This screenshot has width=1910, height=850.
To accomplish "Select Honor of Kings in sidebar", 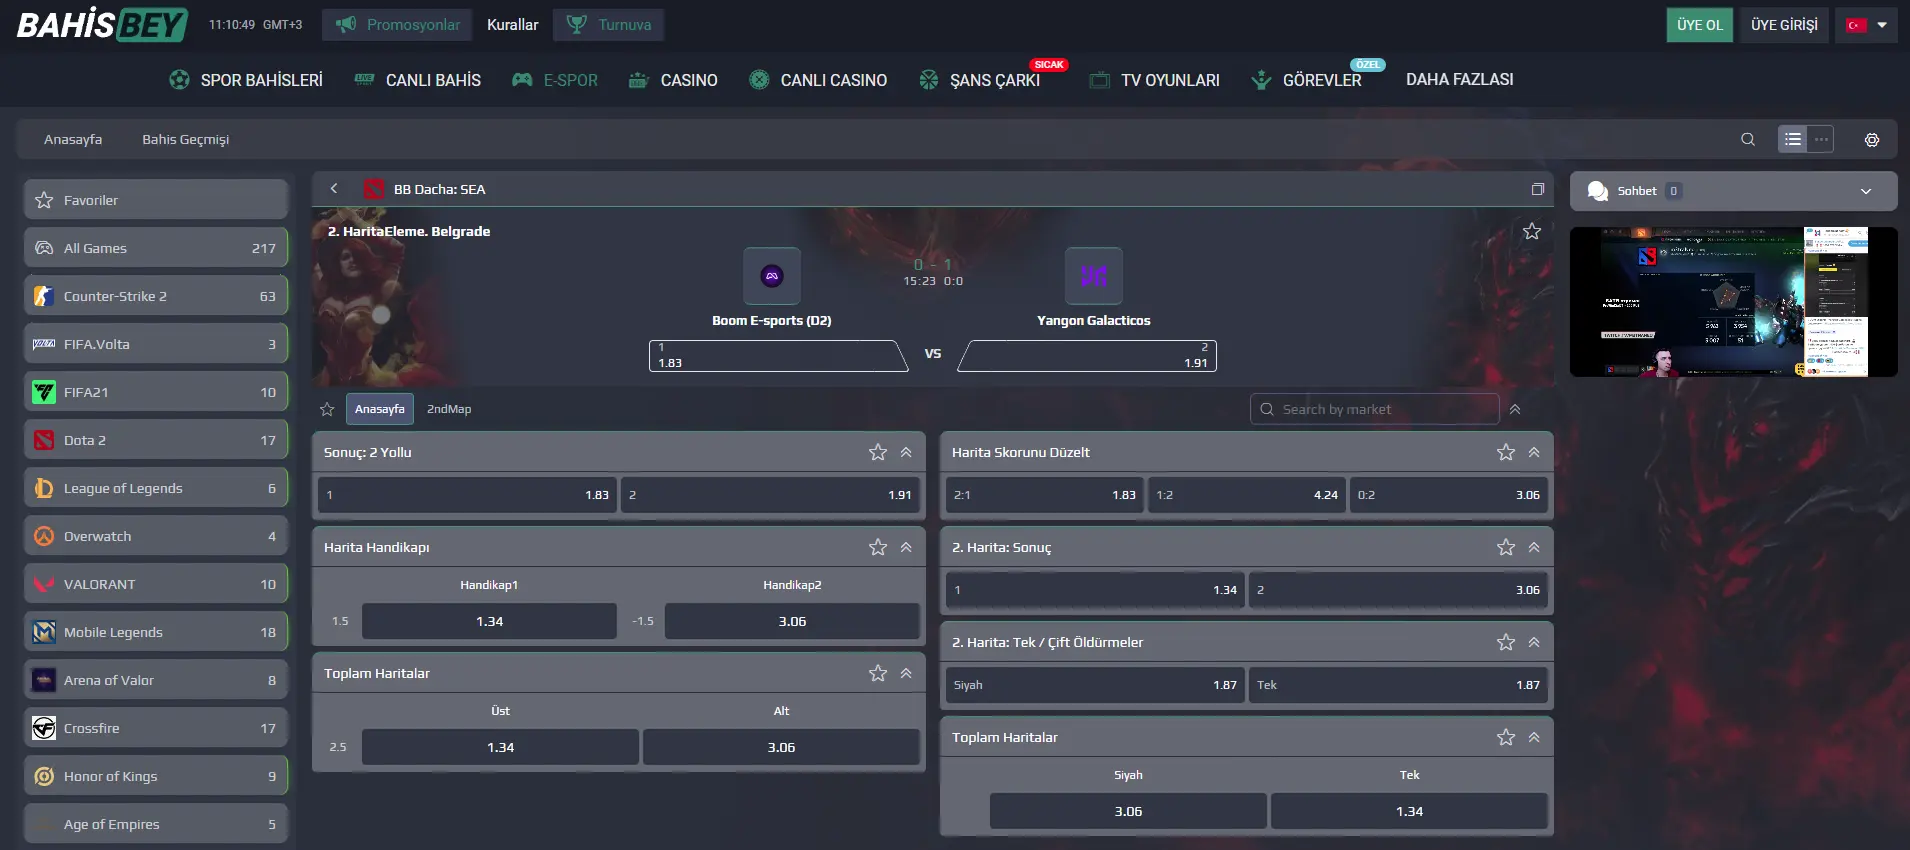I will tap(156, 776).
